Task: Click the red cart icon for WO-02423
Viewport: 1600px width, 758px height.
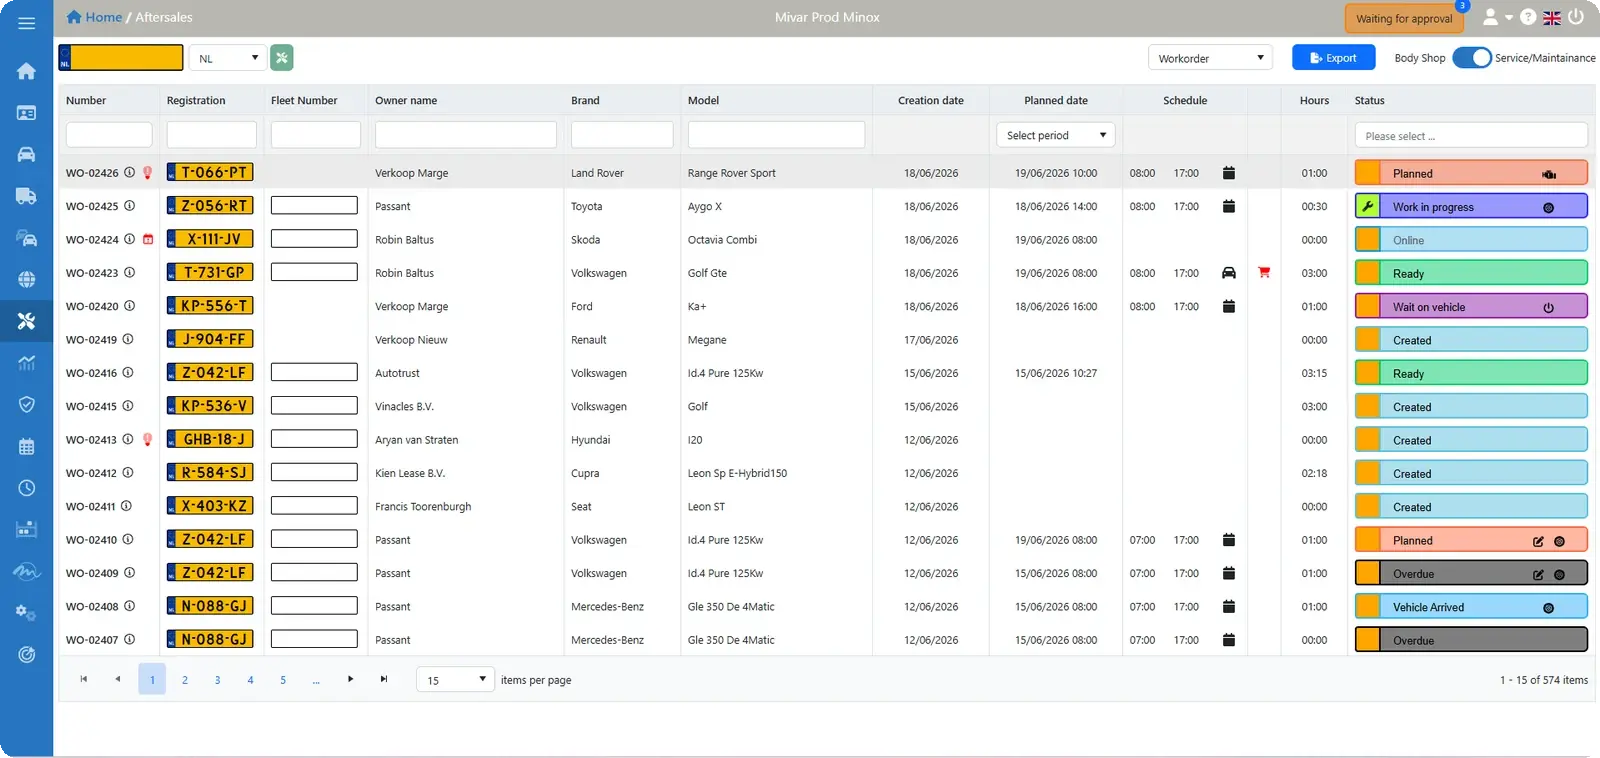Action: point(1264,272)
